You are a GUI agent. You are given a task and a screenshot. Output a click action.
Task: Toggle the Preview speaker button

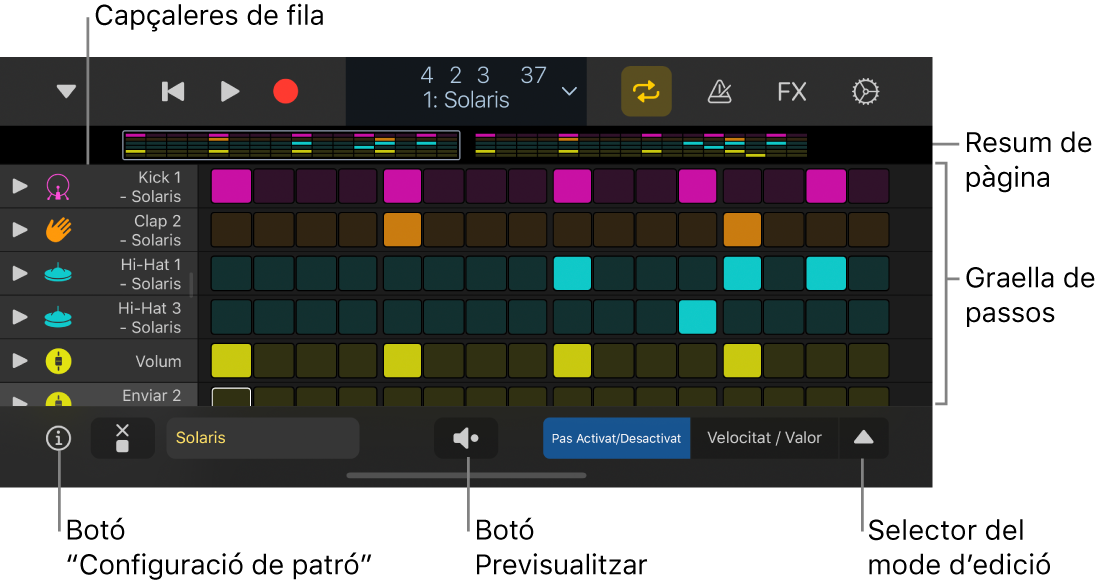(x=466, y=438)
